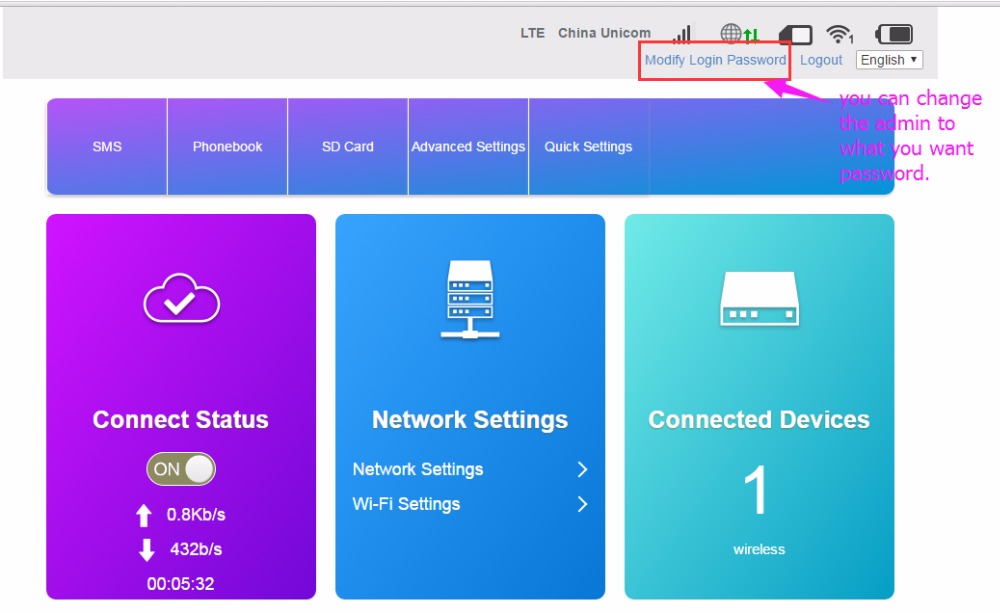Click the signal strength bars icon
This screenshot has width=1000, height=613.
pos(682,34)
